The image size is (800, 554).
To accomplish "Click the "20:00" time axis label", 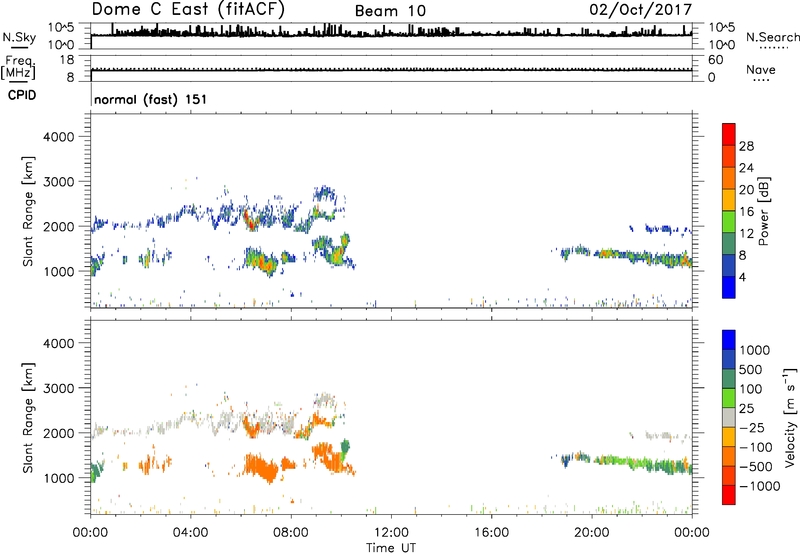I will pyautogui.click(x=591, y=533).
